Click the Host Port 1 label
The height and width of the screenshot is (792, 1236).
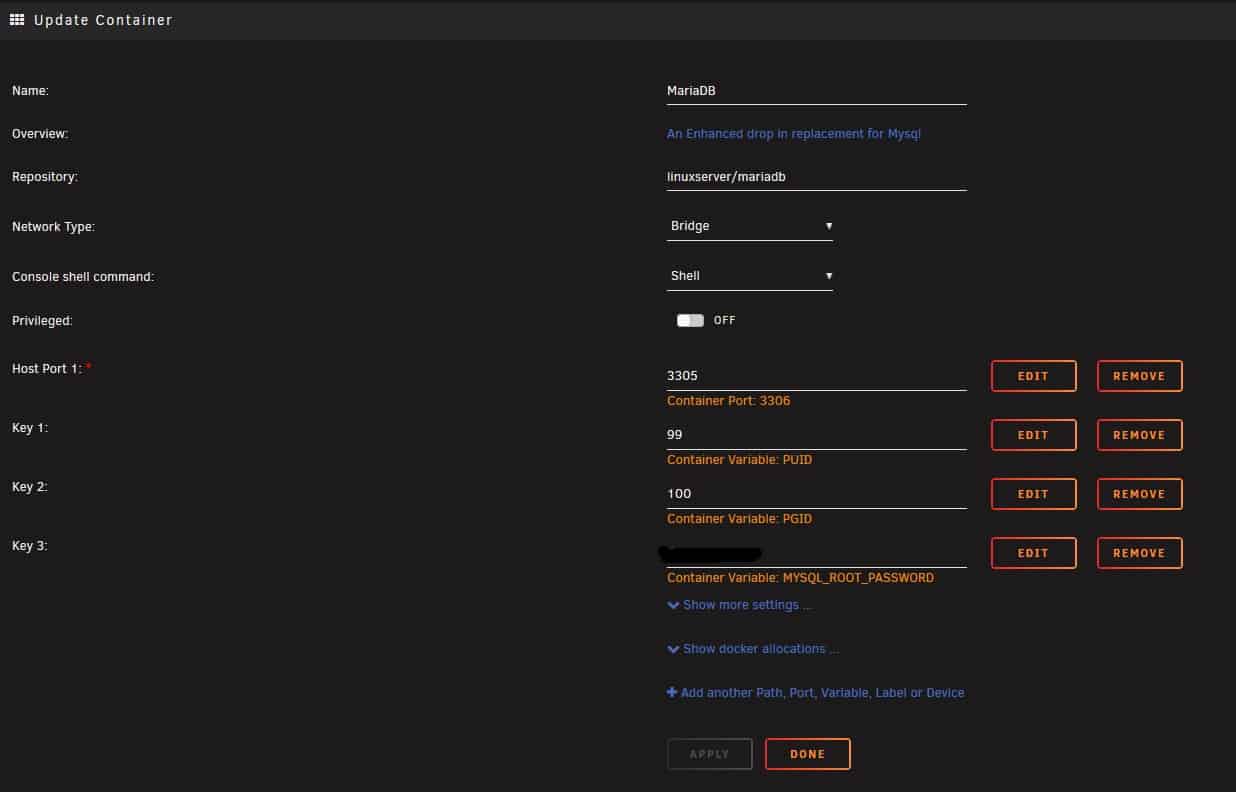click(48, 369)
